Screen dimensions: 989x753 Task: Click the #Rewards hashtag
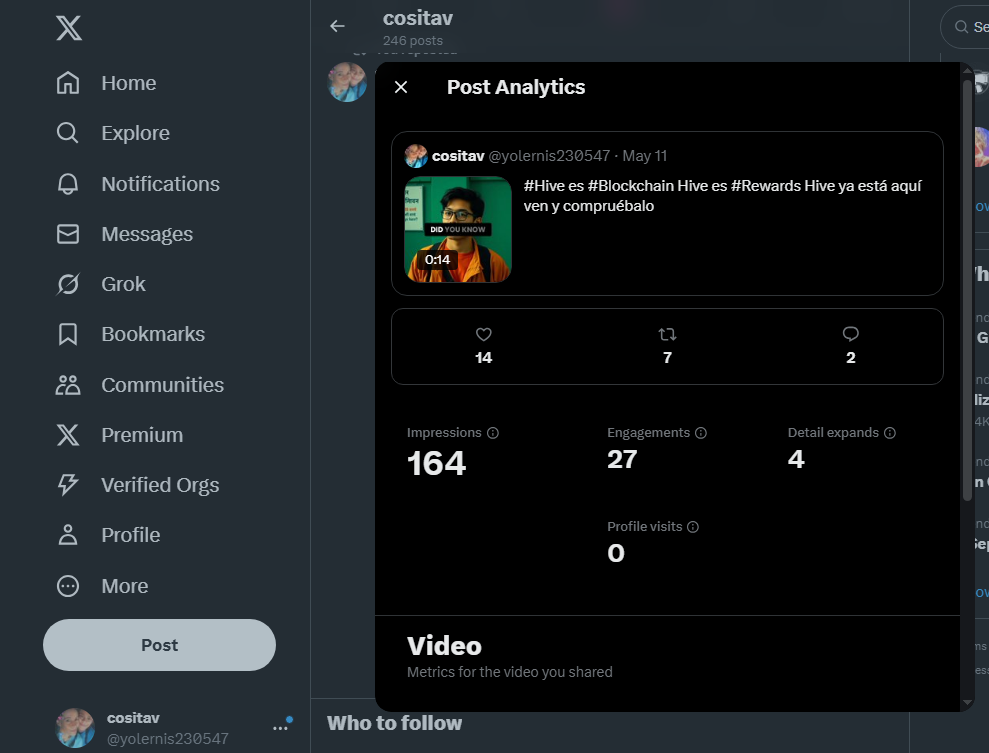tap(766, 186)
